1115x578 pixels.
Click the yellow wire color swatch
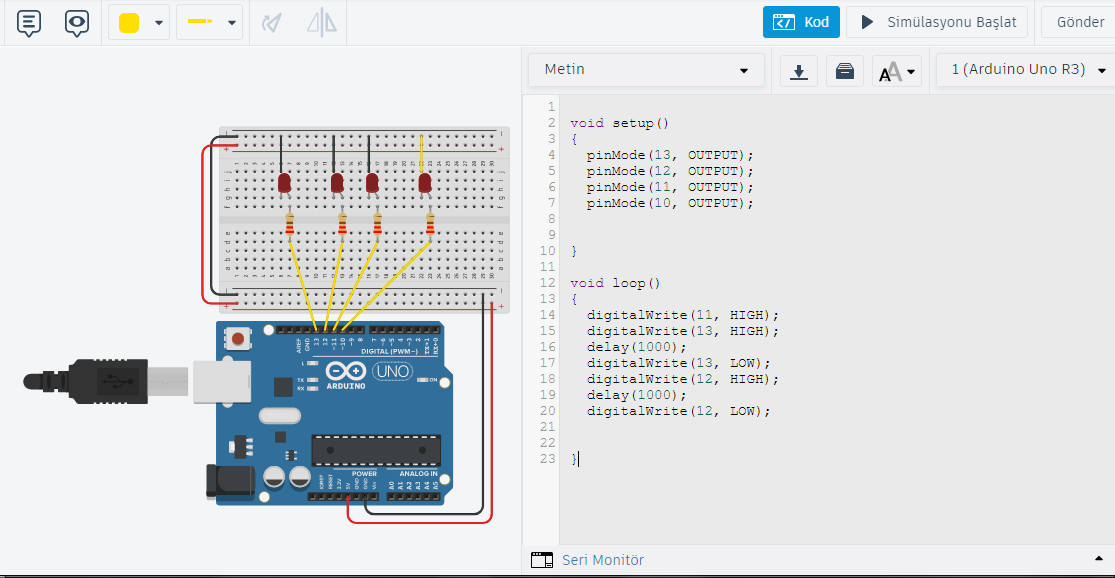(129, 23)
